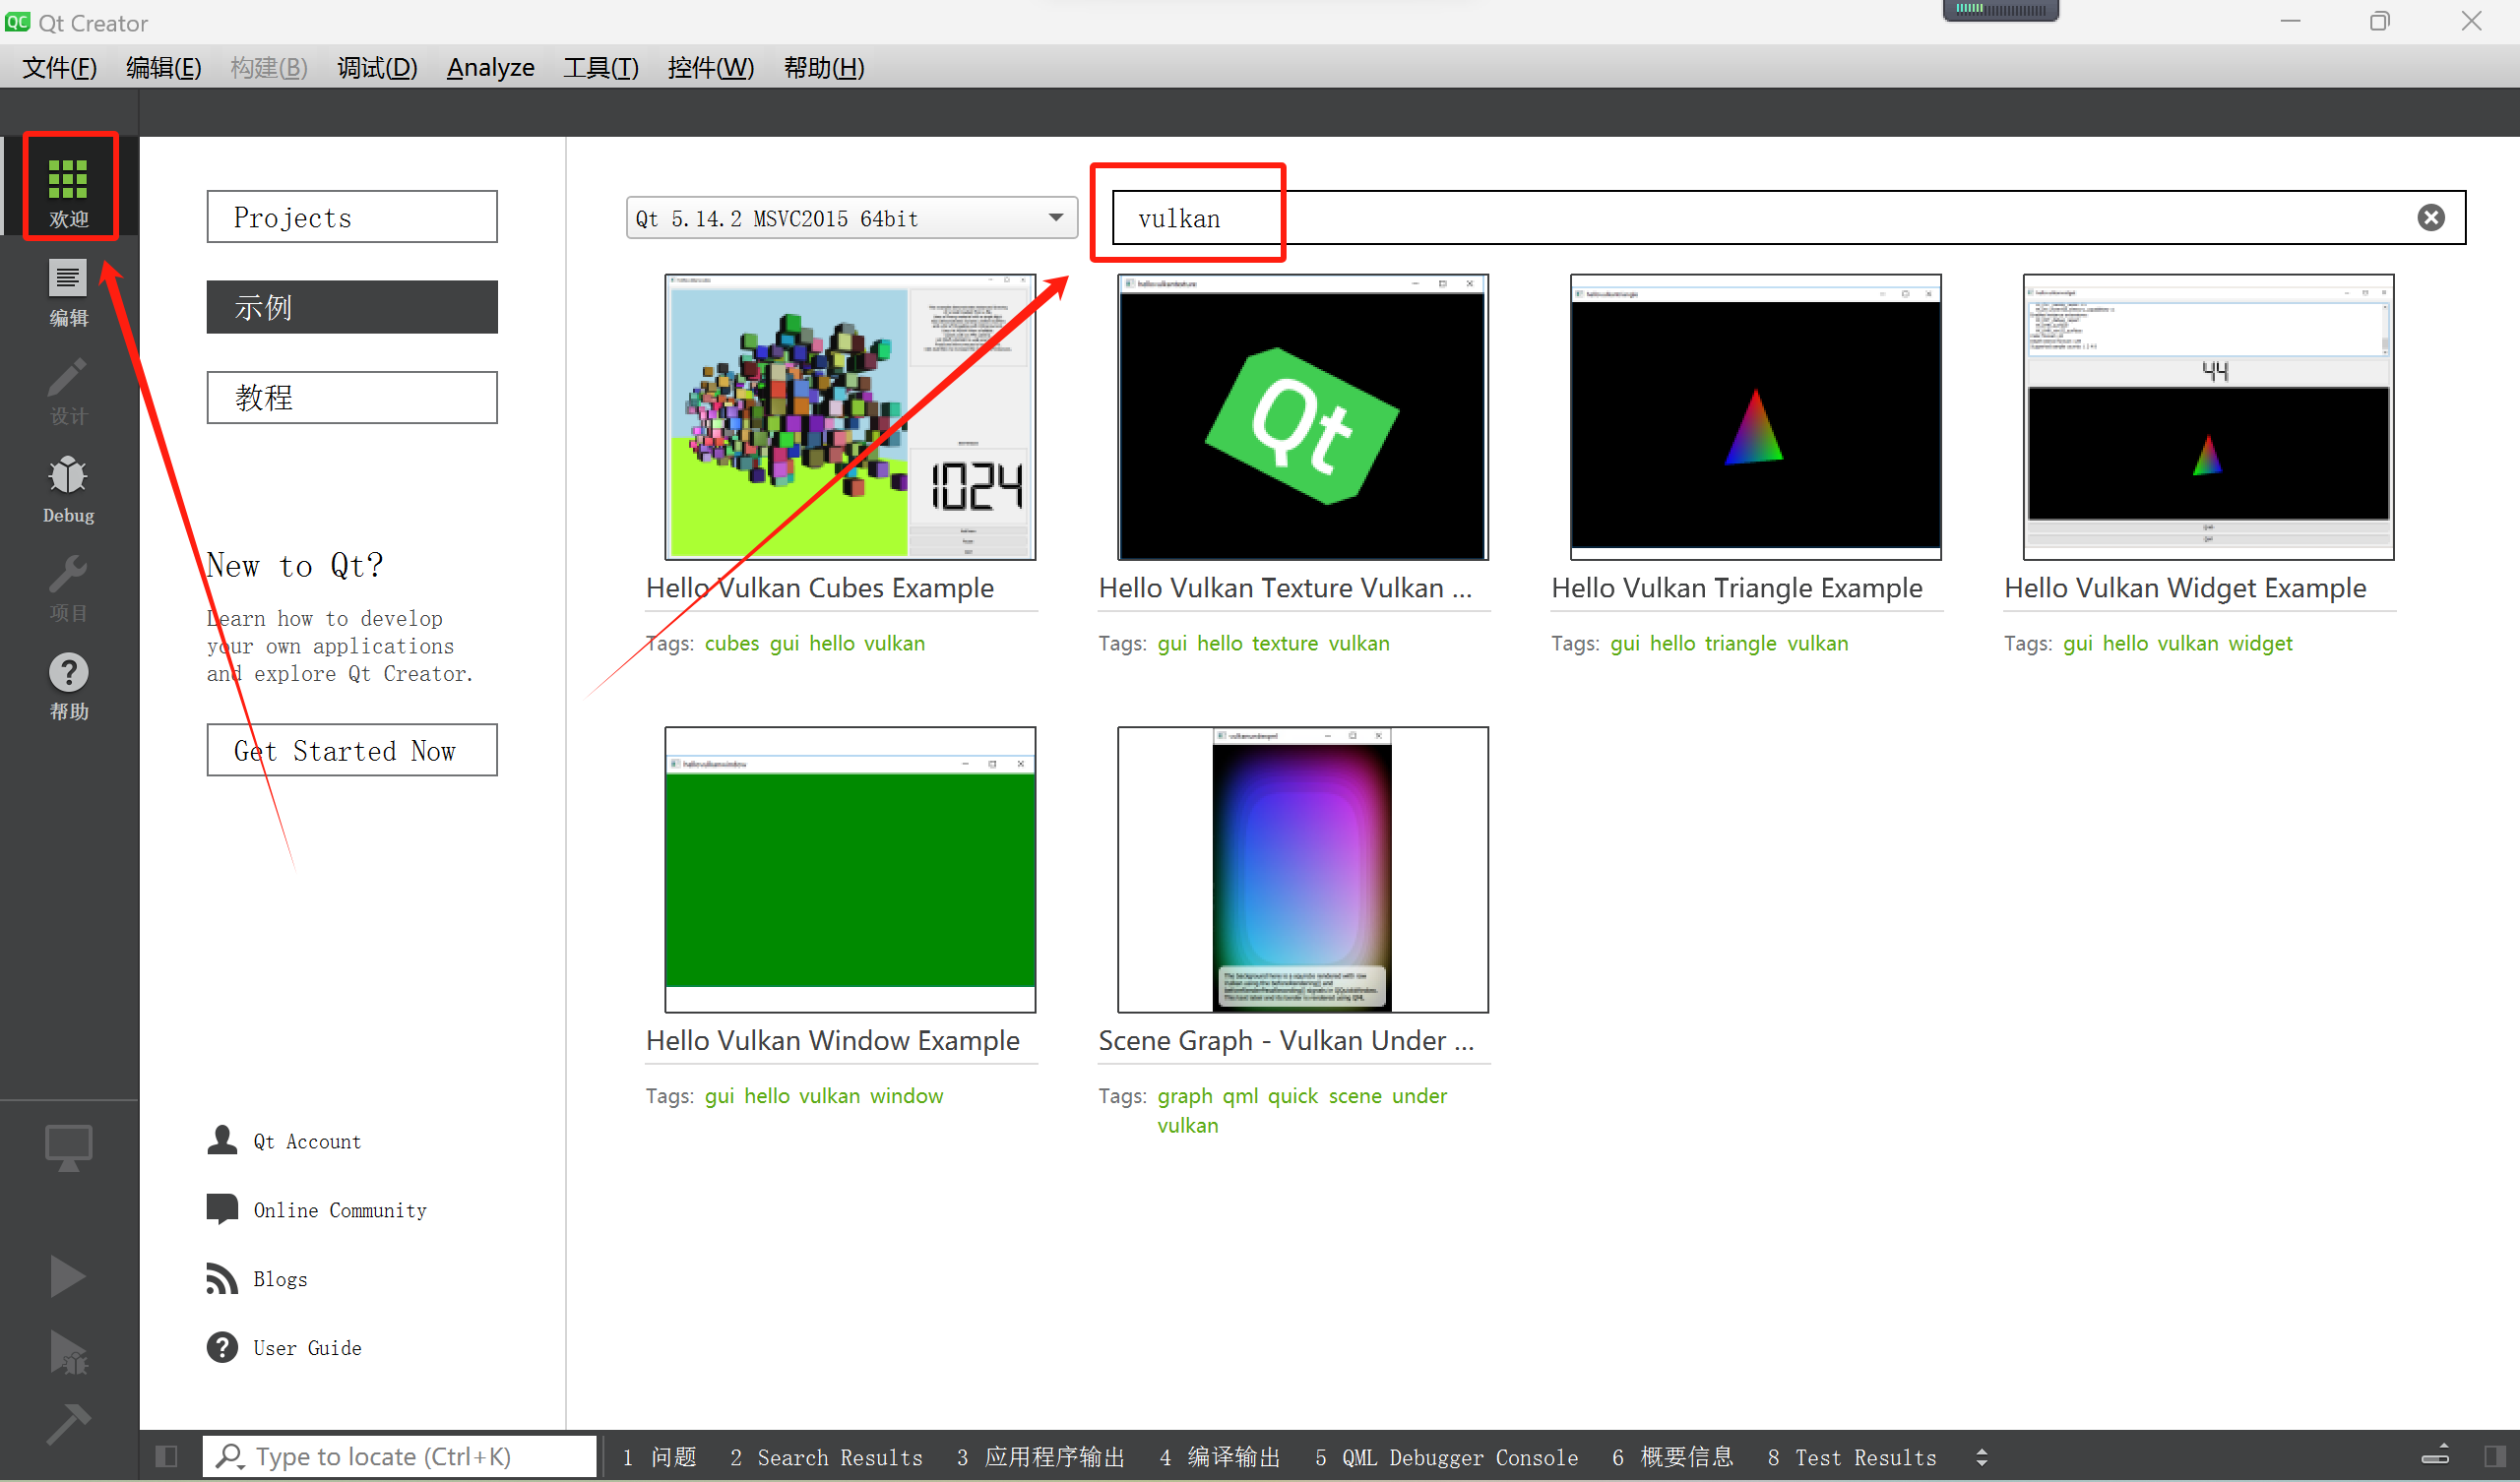2520x1482 pixels.
Task: Switch to Edit mode icon
Action: 68,291
